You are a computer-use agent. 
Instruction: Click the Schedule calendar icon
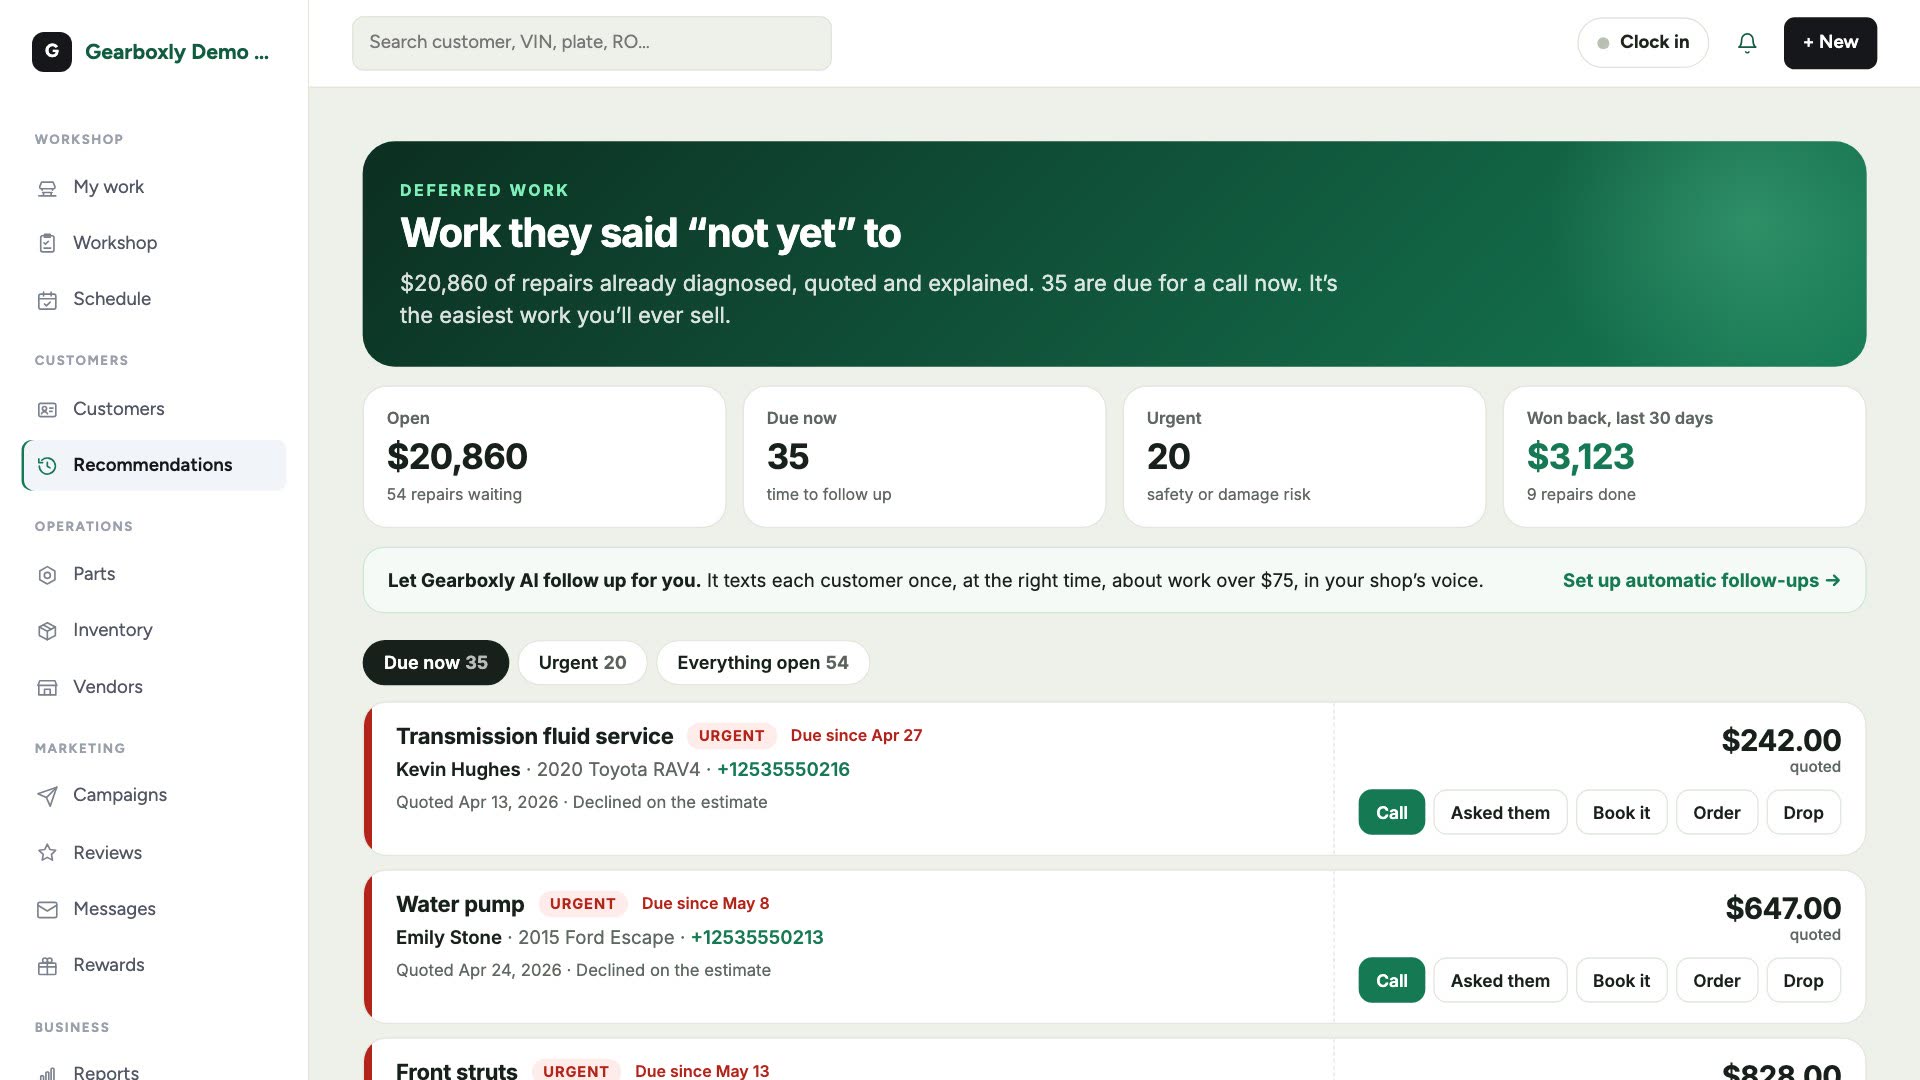[x=47, y=300]
